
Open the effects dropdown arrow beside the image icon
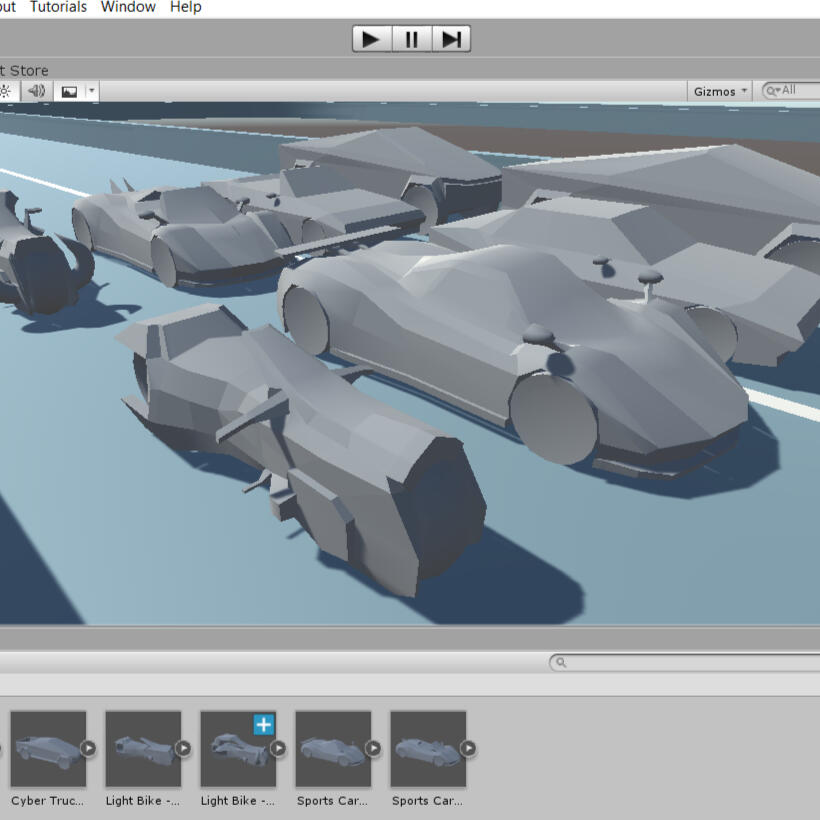[x=91, y=91]
